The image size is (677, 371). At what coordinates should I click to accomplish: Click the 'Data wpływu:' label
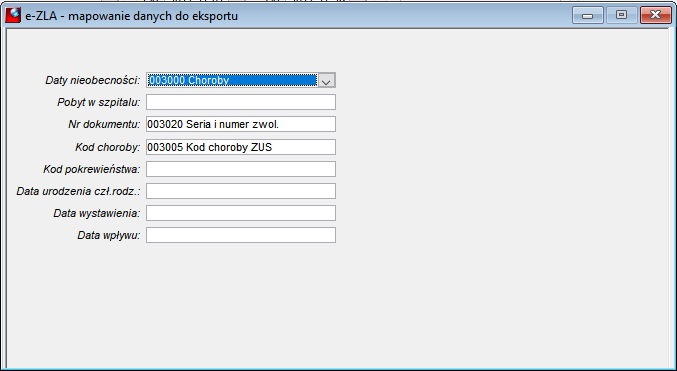109,235
